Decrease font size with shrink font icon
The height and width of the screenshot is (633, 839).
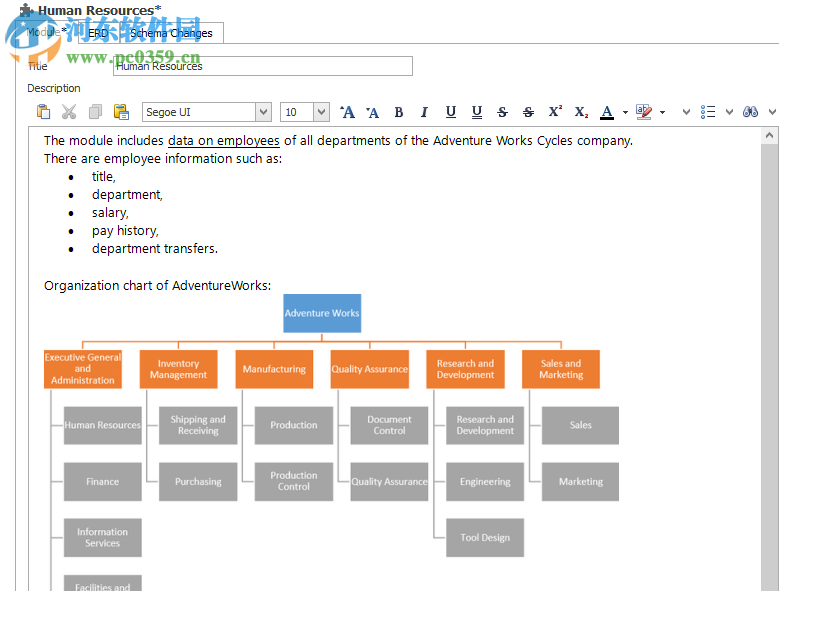coord(372,112)
